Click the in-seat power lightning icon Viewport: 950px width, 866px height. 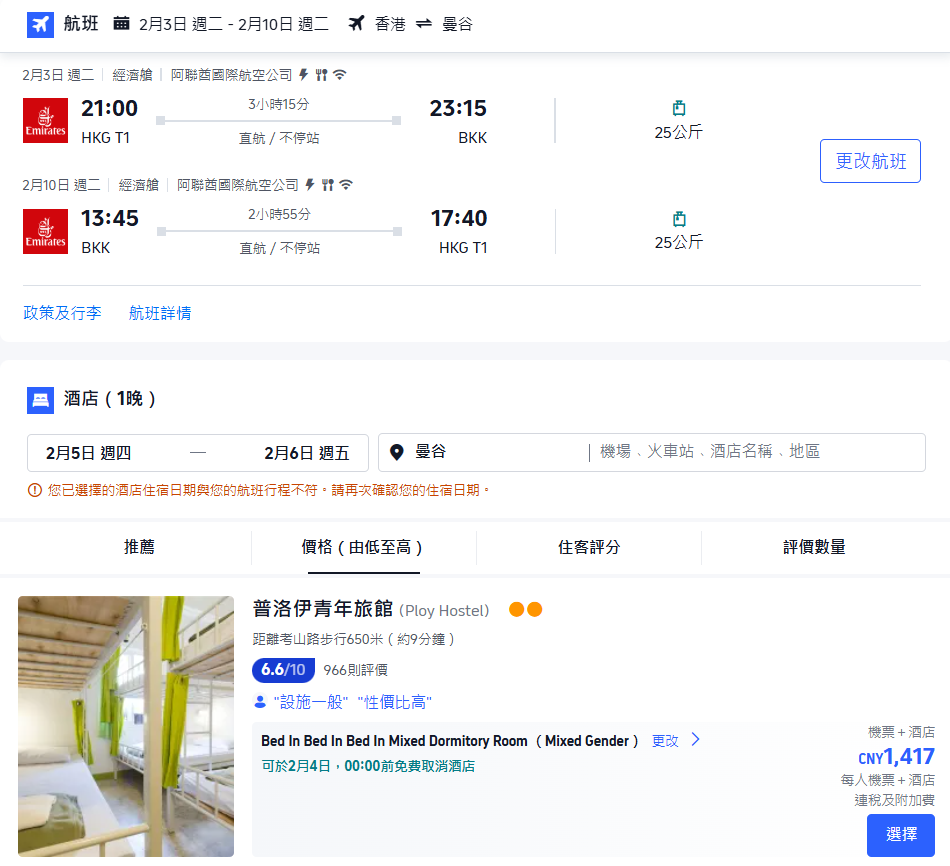304,74
